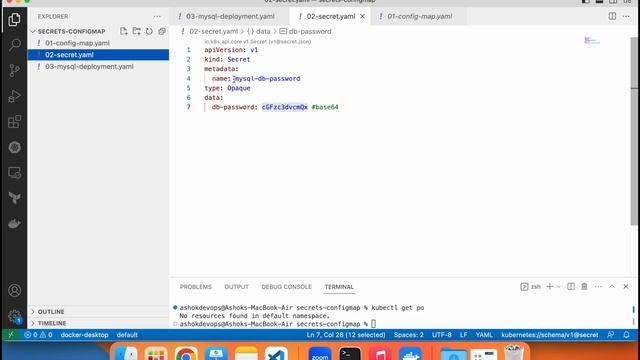The width and height of the screenshot is (640, 360).
Task: Open the OUTPUT panel tab
Action: click(x=236, y=287)
